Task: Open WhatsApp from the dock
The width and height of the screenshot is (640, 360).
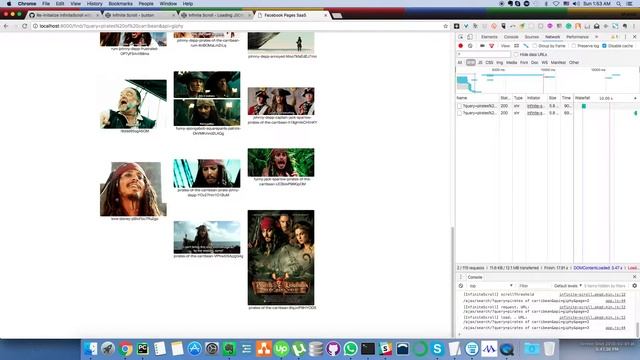Action: click(x=351, y=349)
